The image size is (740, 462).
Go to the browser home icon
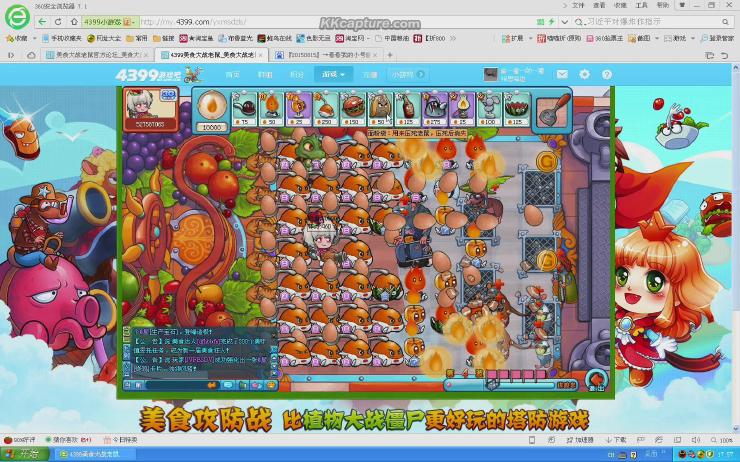pos(74,22)
